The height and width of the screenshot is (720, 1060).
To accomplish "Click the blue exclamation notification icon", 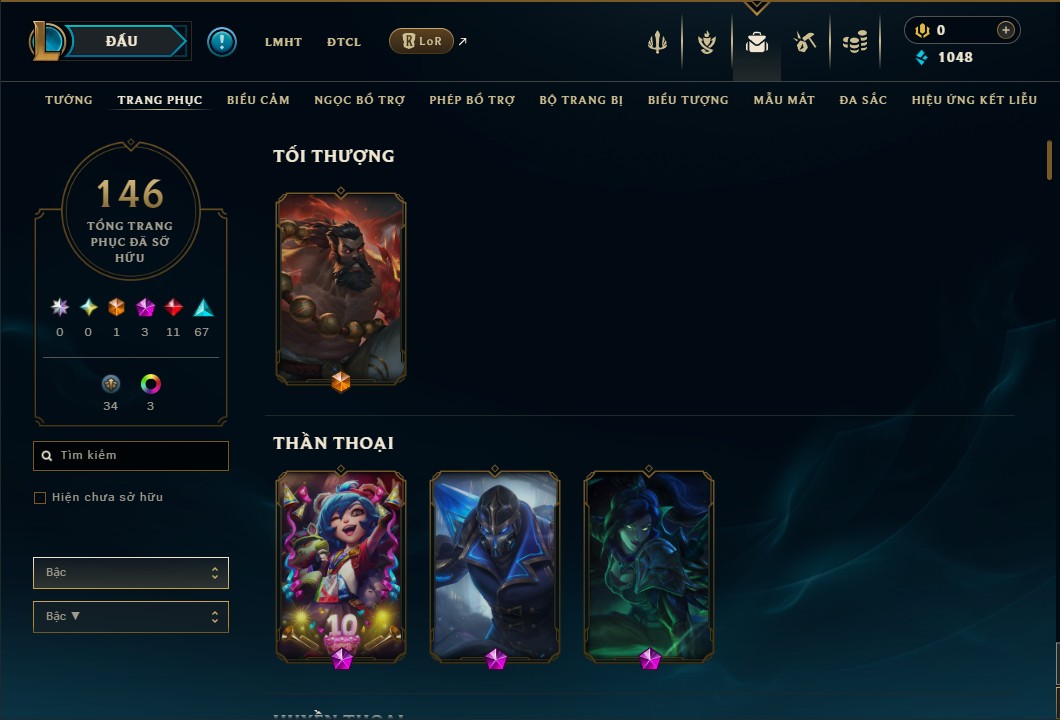I will pyautogui.click(x=222, y=42).
